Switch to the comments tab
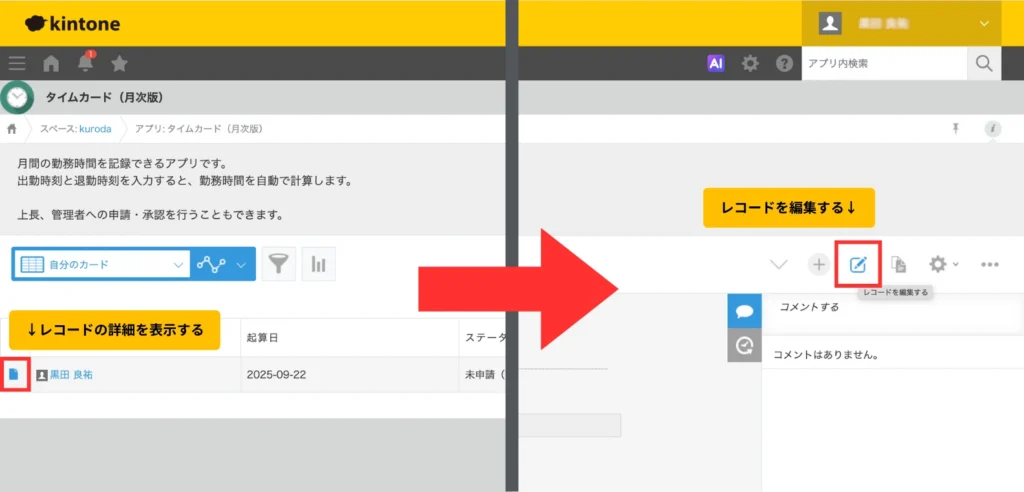This screenshot has height=492, width=1024. (744, 311)
